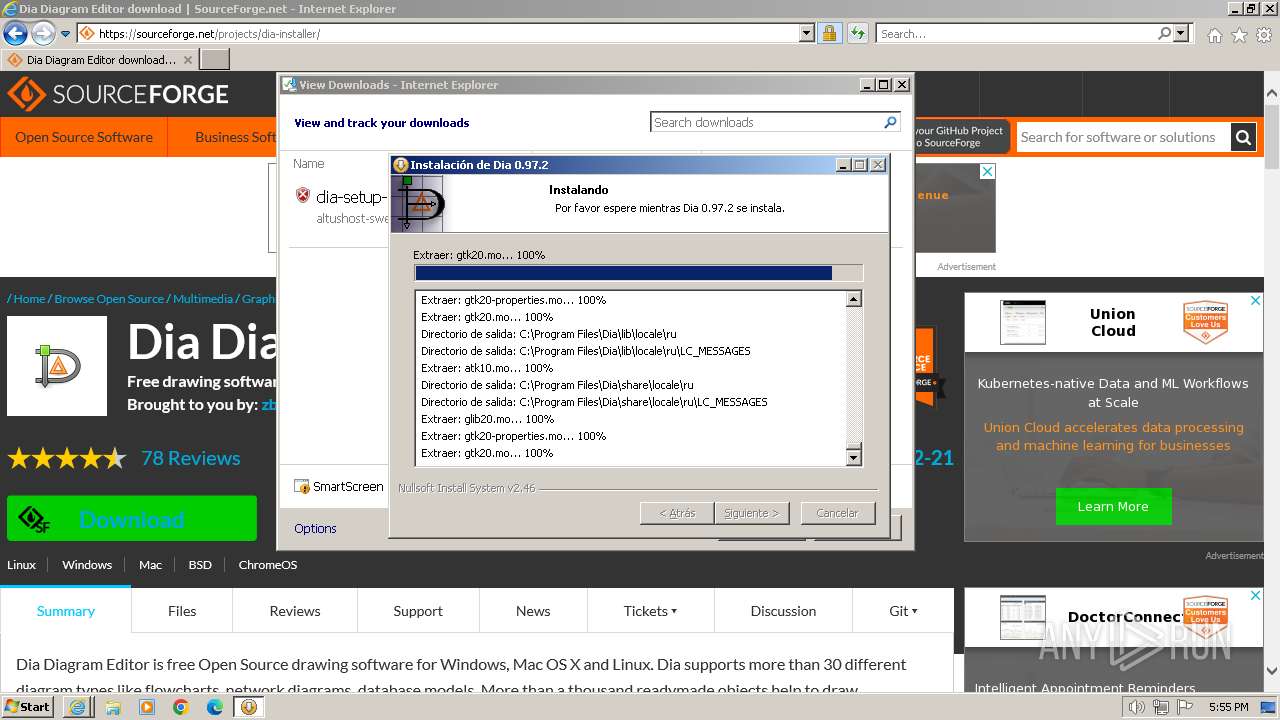
Task: Click the URL address field
Action: pos(447,33)
